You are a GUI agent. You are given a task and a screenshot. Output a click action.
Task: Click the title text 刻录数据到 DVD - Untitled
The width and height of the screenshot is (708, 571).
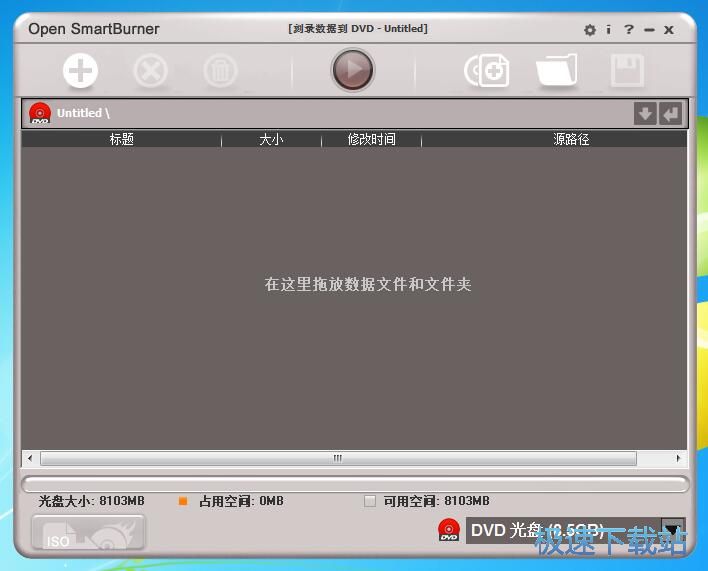click(358, 28)
